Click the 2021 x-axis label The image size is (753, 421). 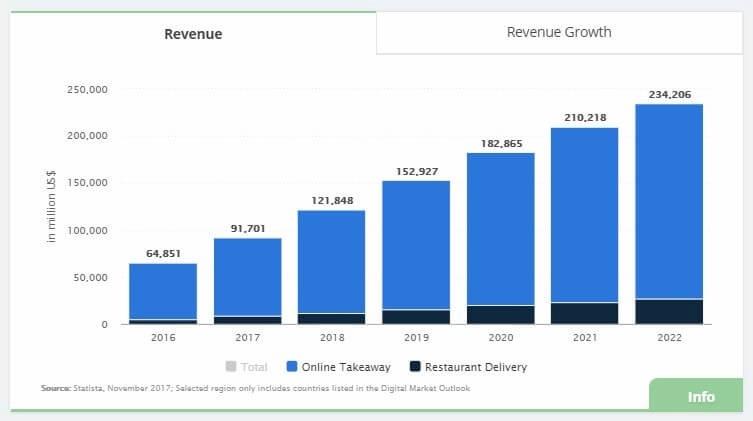pos(585,337)
